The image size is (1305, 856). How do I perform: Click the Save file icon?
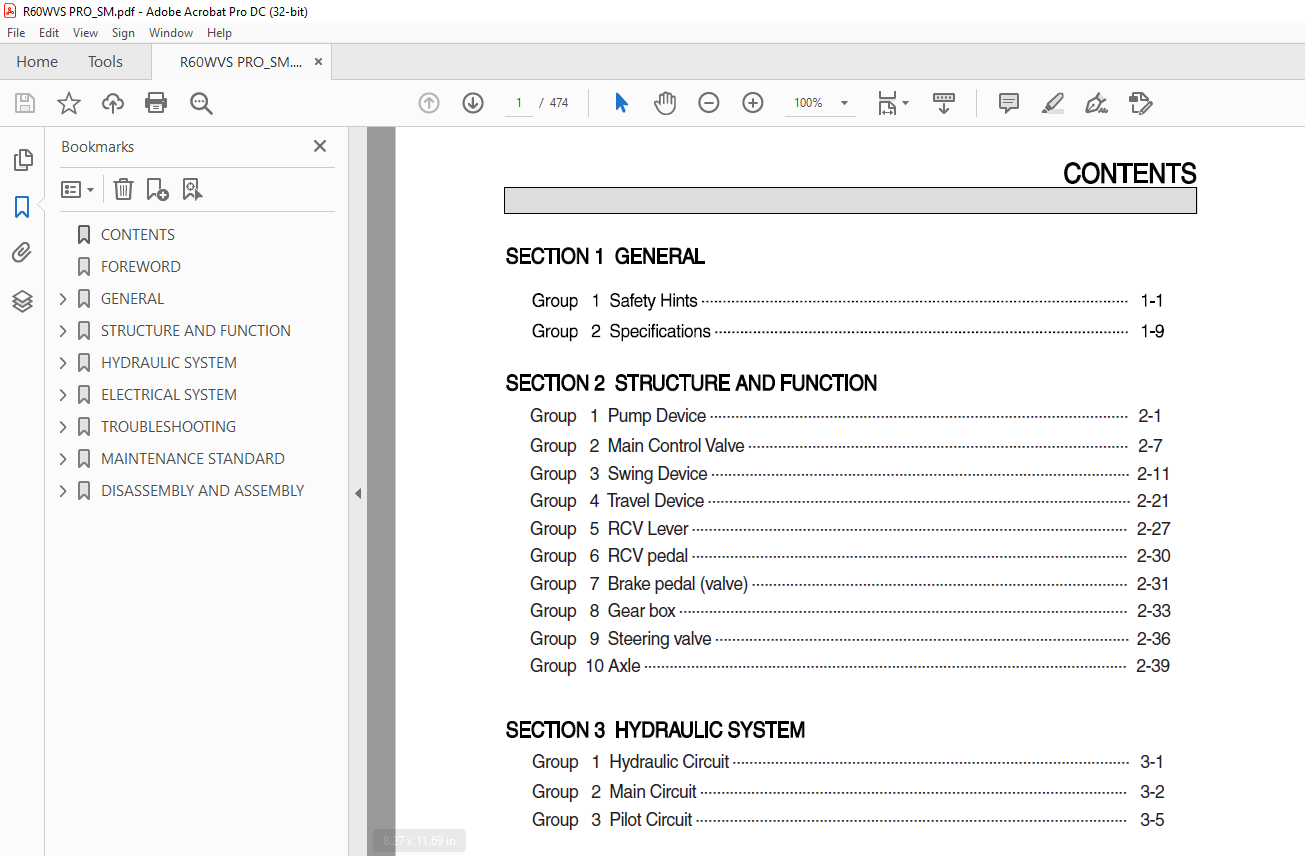25,103
